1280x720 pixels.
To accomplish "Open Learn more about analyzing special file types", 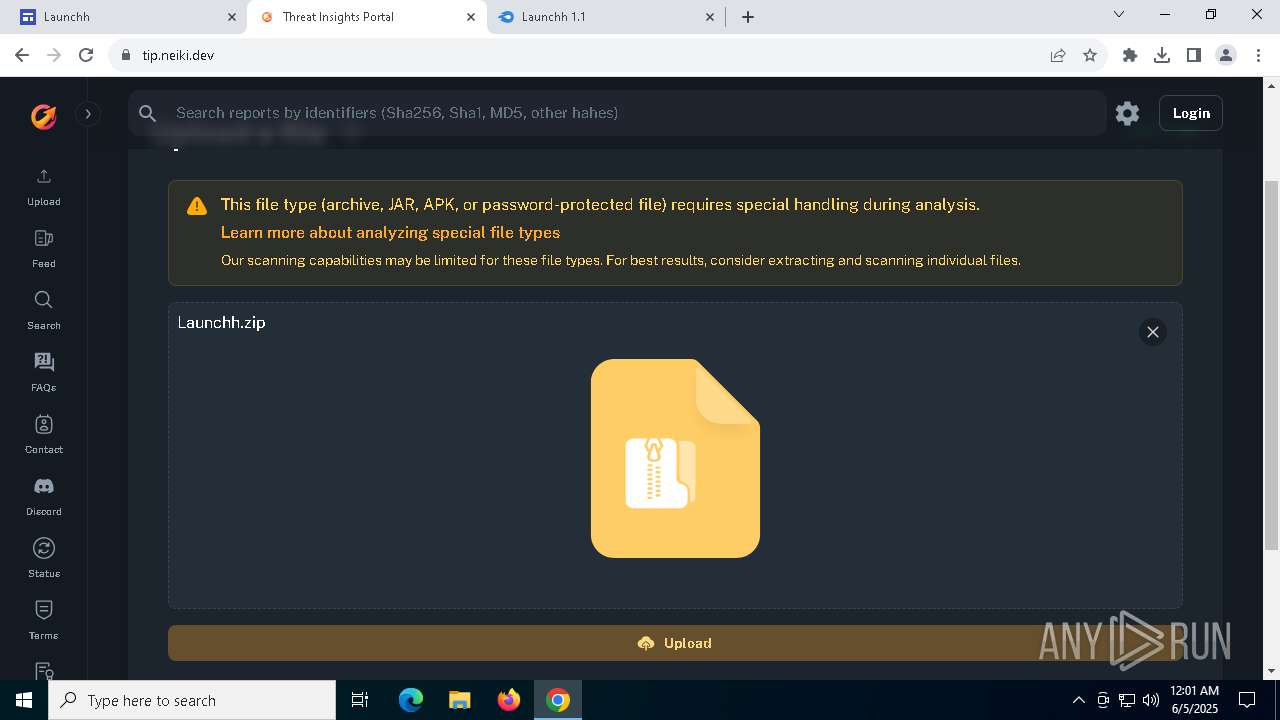I will pyautogui.click(x=390, y=232).
